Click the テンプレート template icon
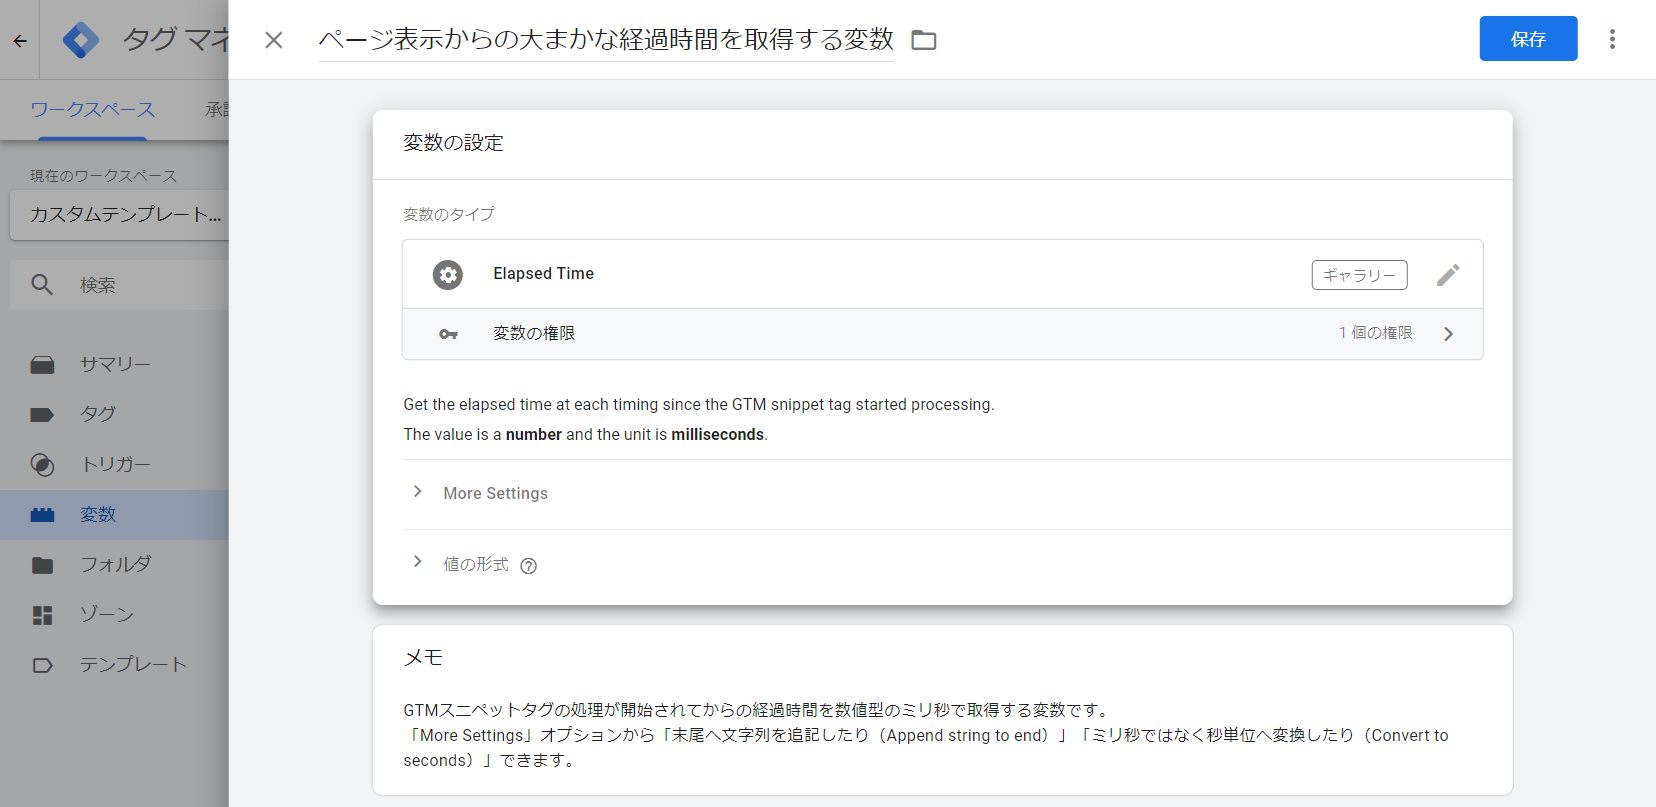Viewport: 1656px width, 807px height. 42,665
